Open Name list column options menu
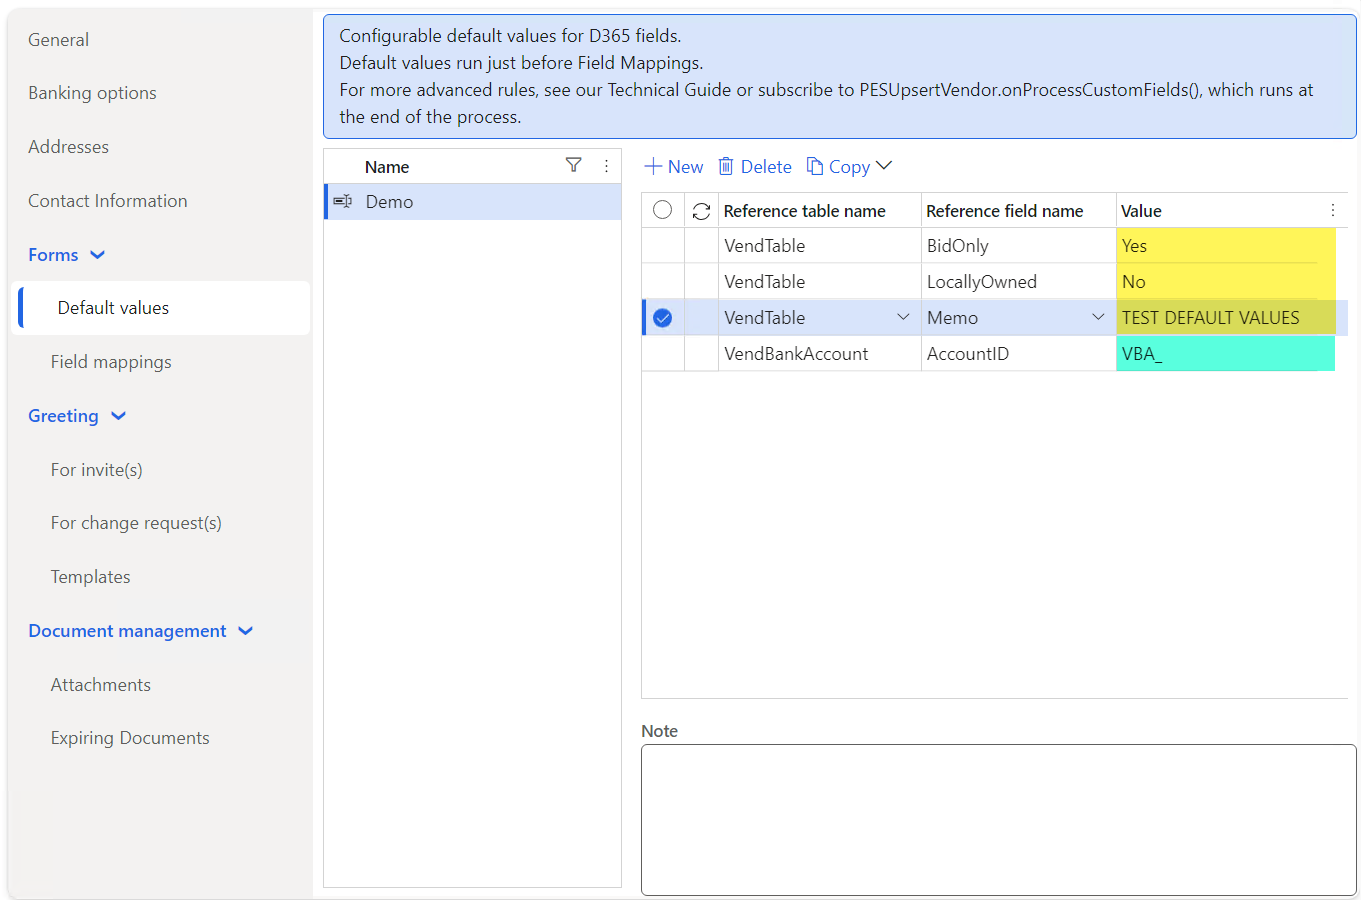 coord(606,166)
